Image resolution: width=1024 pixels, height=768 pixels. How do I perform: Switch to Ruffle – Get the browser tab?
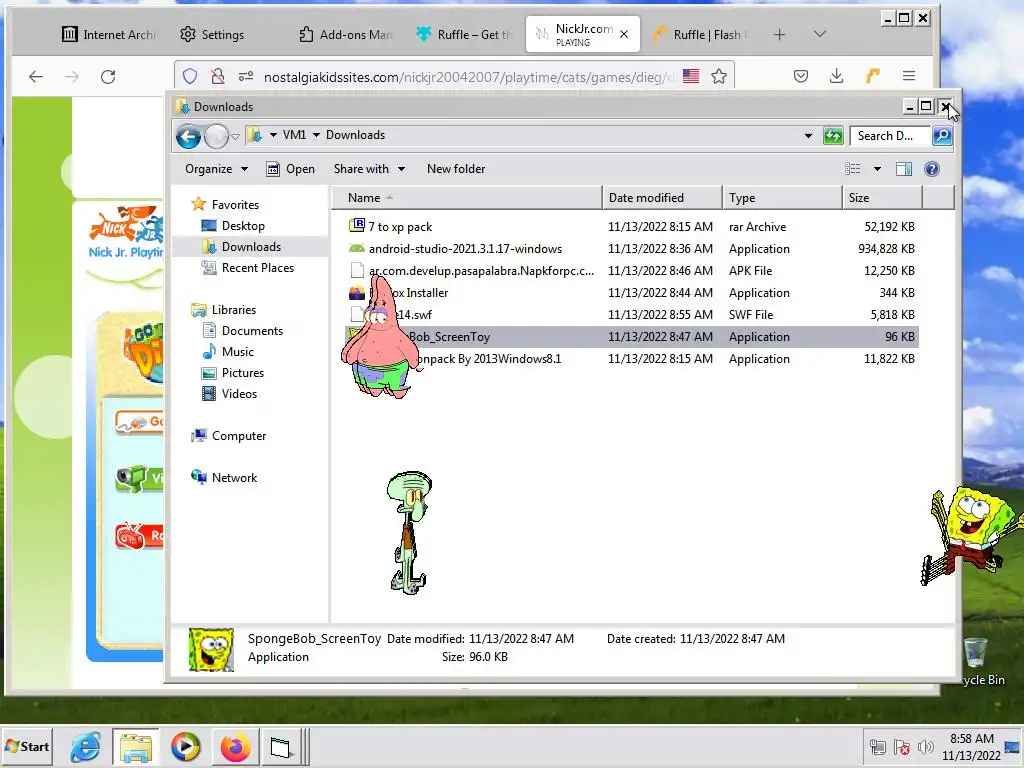[x=464, y=35]
